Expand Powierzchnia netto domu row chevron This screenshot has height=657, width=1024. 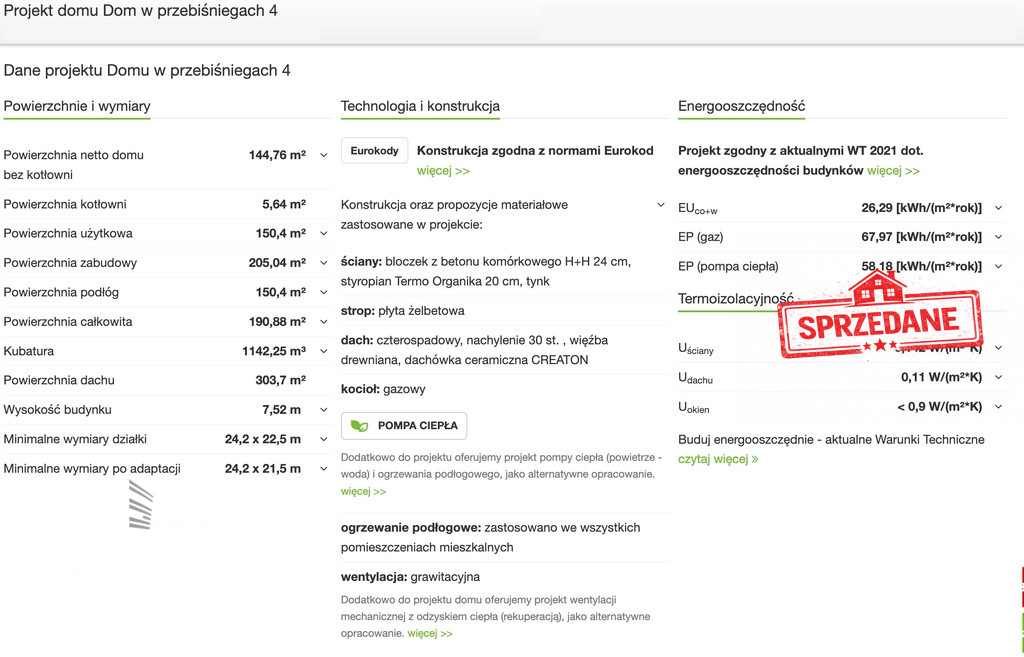tap(323, 155)
